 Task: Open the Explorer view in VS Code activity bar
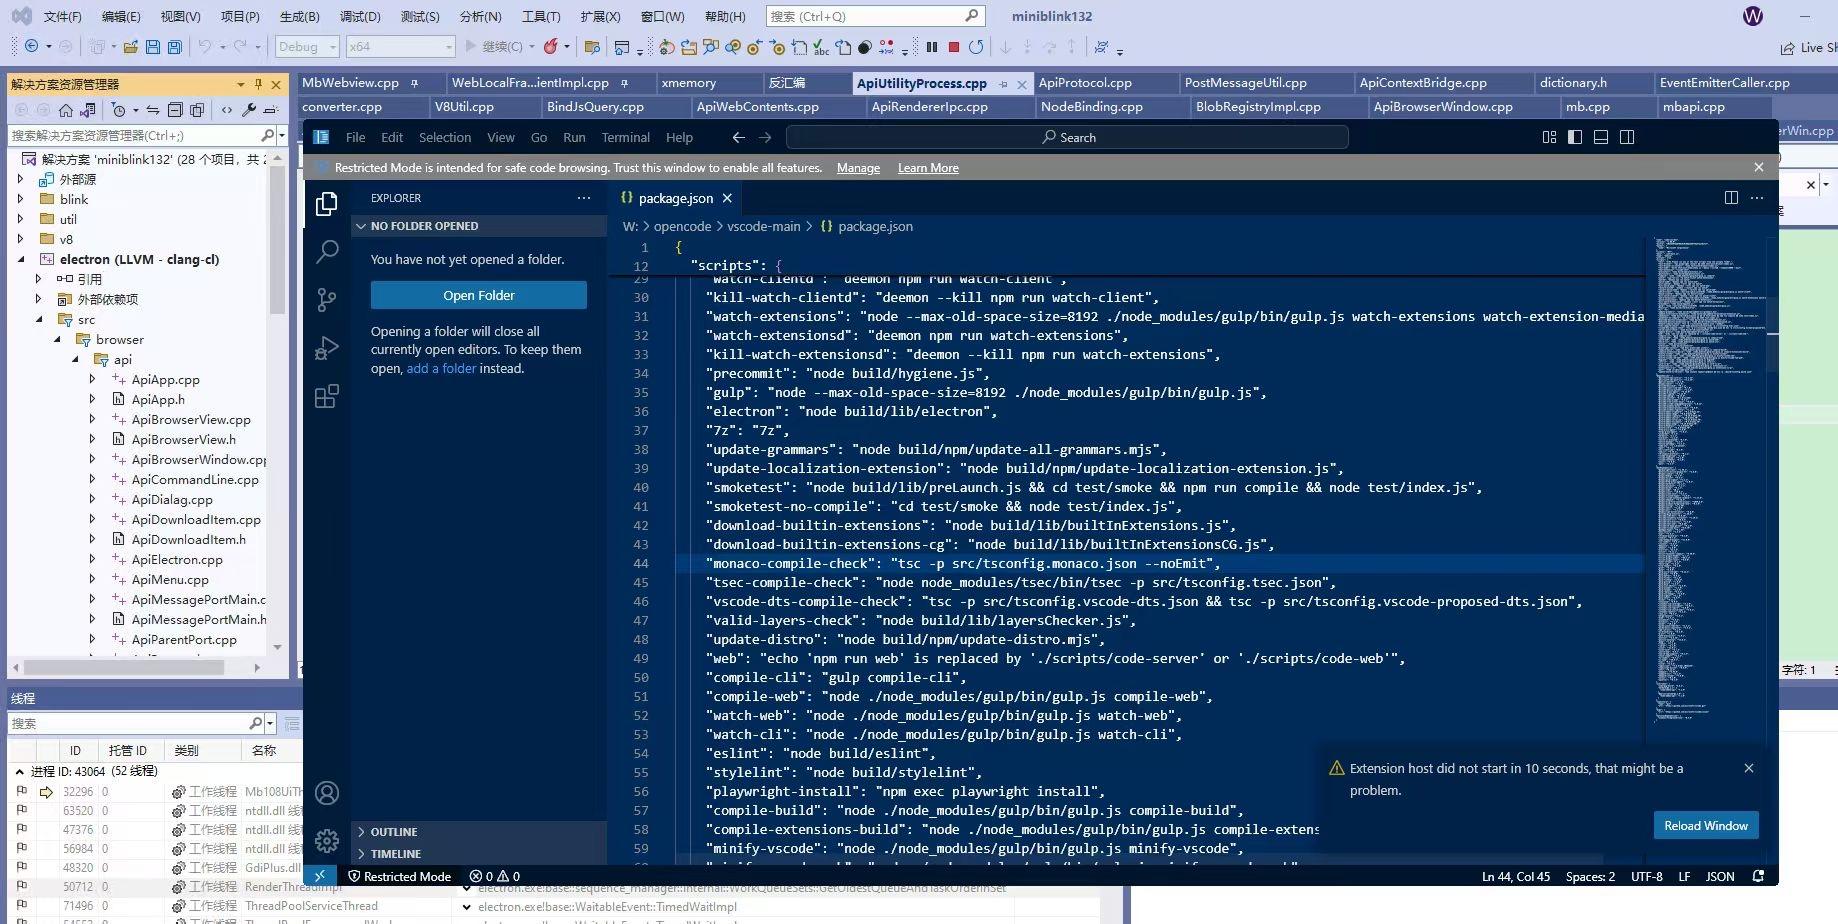[x=326, y=204]
